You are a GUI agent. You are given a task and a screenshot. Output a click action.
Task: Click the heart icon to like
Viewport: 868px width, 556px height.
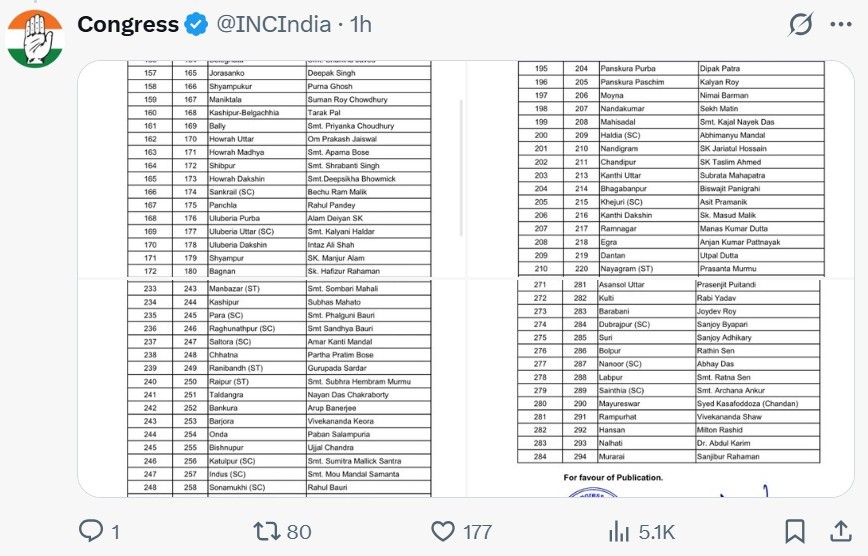tap(443, 531)
